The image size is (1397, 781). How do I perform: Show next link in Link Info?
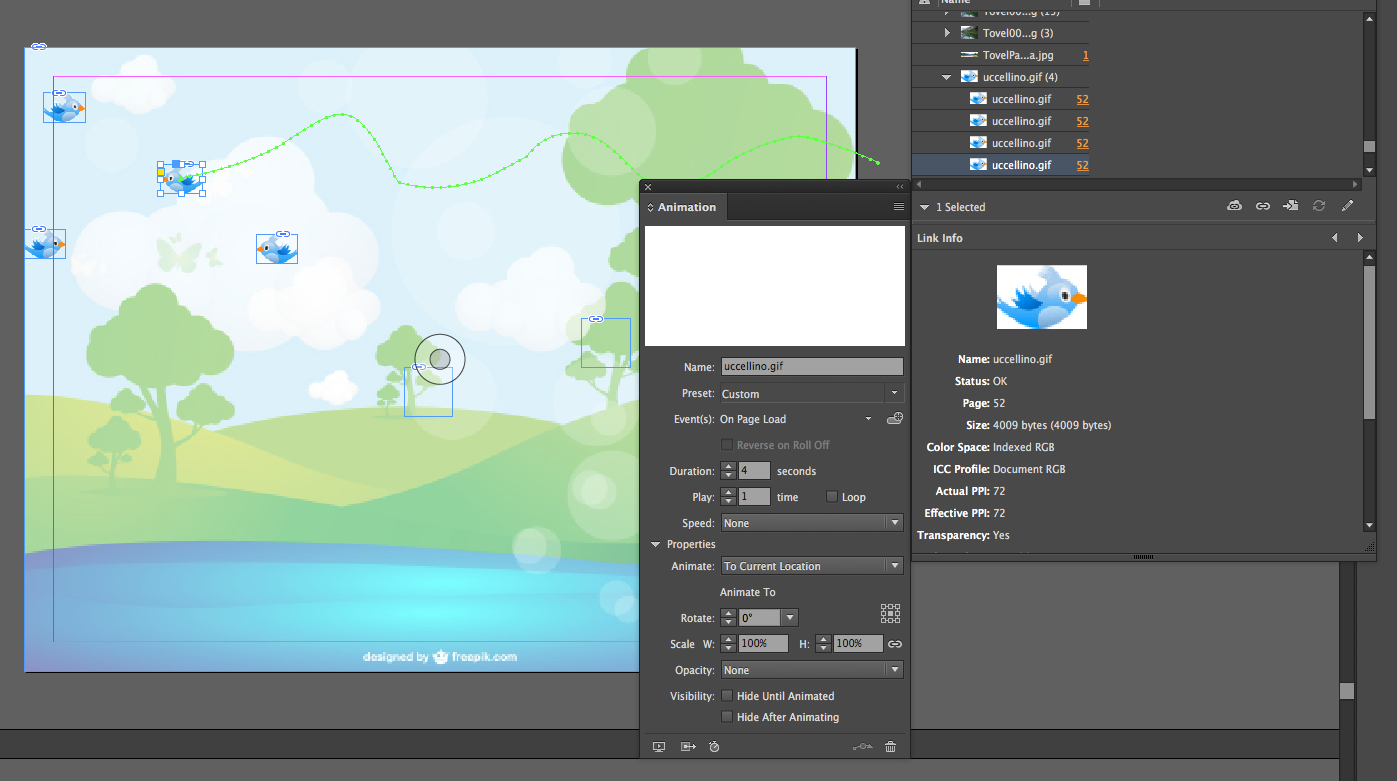1360,238
